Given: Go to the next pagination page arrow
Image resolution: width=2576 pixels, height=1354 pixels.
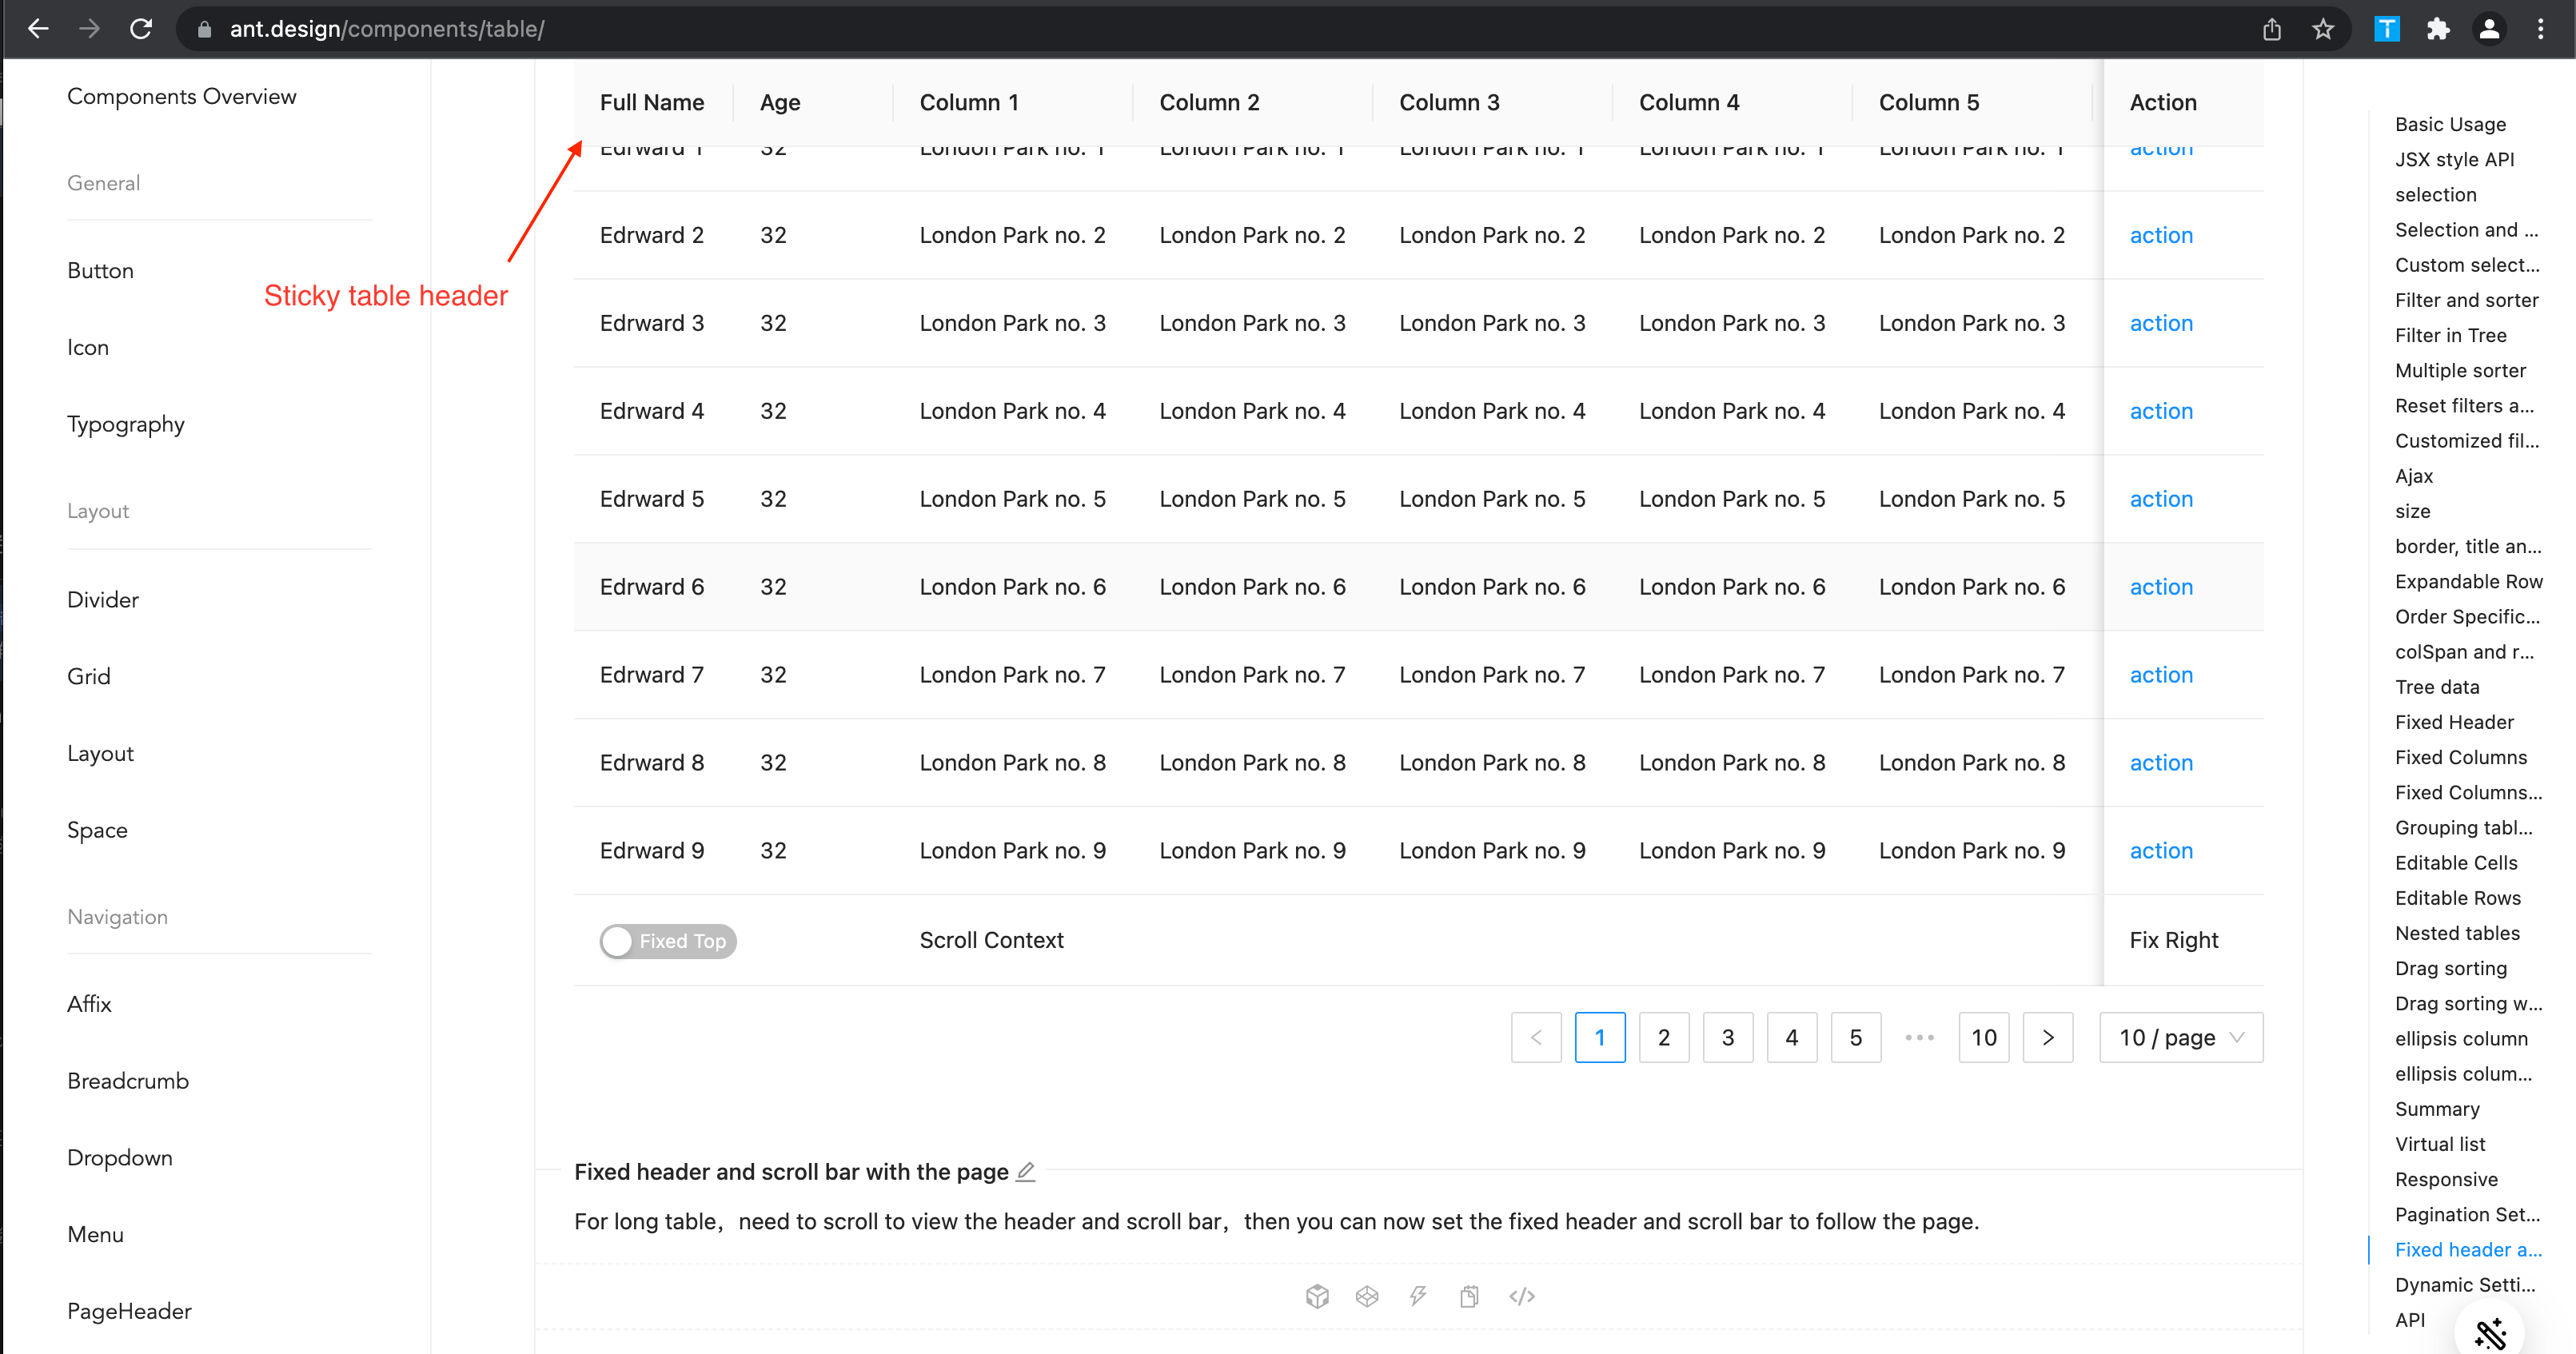Looking at the screenshot, I should [x=2047, y=1037].
